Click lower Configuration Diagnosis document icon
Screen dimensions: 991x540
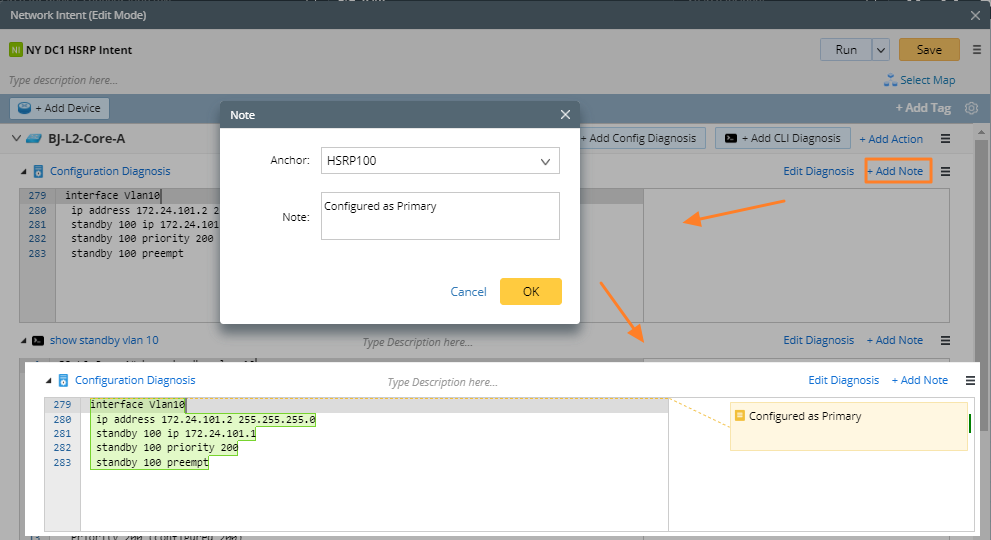click(x=63, y=380)
